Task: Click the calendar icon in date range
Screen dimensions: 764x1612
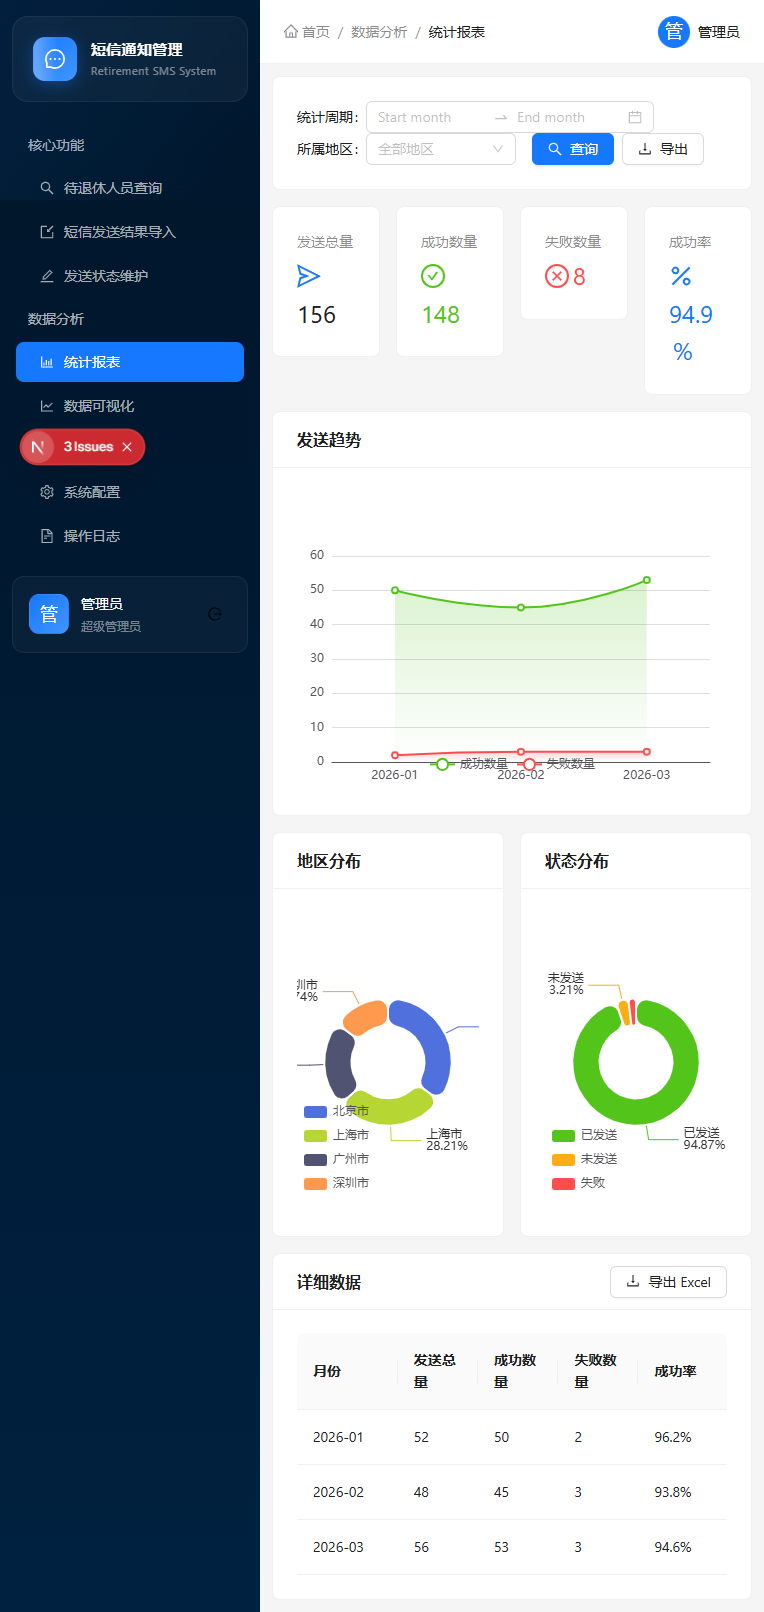Action: coord(635,117)
